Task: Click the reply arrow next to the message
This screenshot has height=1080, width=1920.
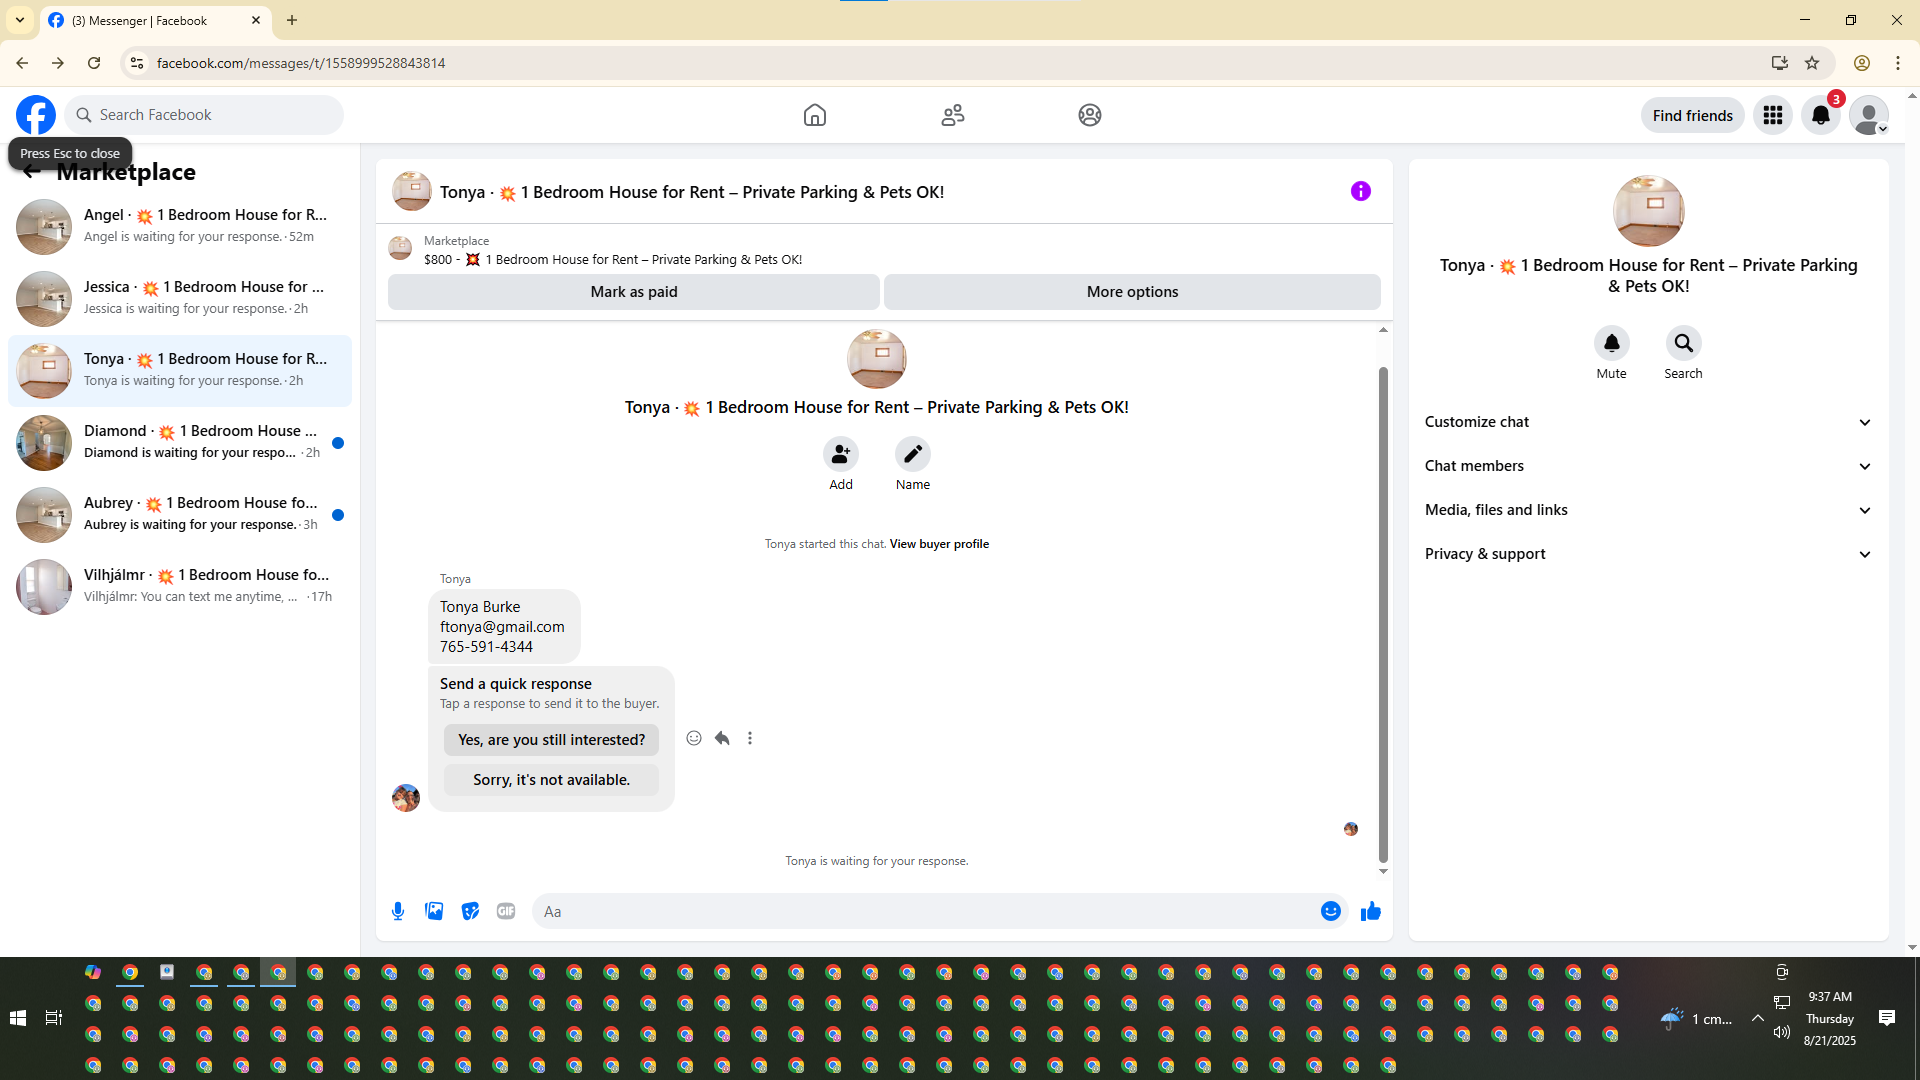Action: 722,738
